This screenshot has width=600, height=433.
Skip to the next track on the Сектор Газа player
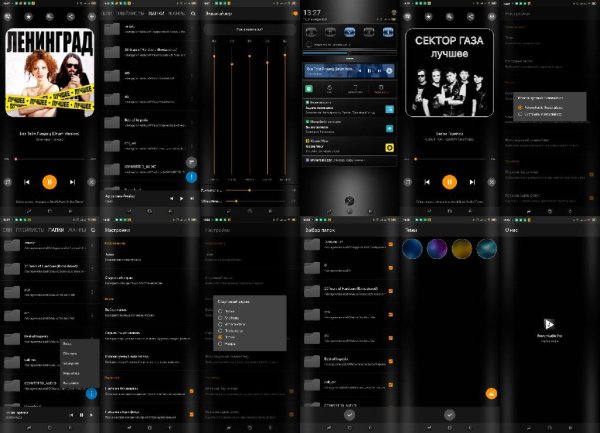[x=472, y=182]
